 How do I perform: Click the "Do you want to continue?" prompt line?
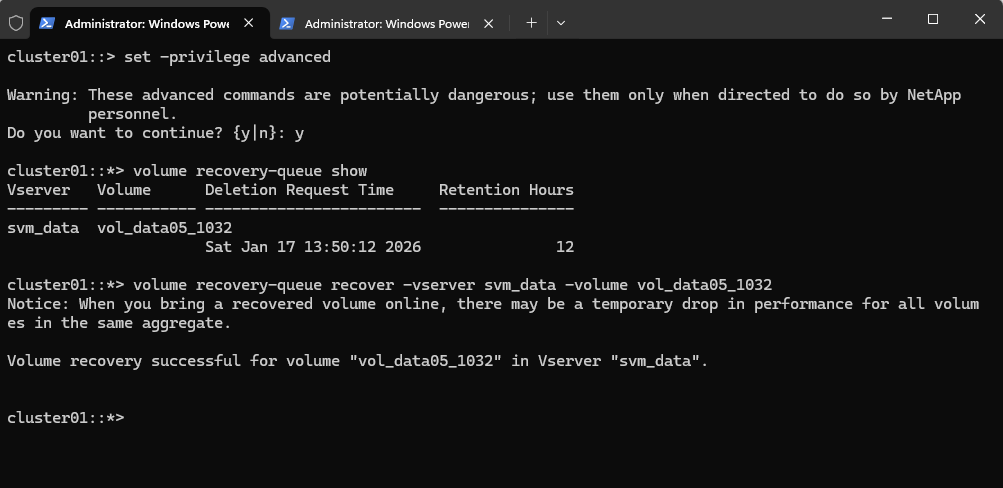click(155, 133)
